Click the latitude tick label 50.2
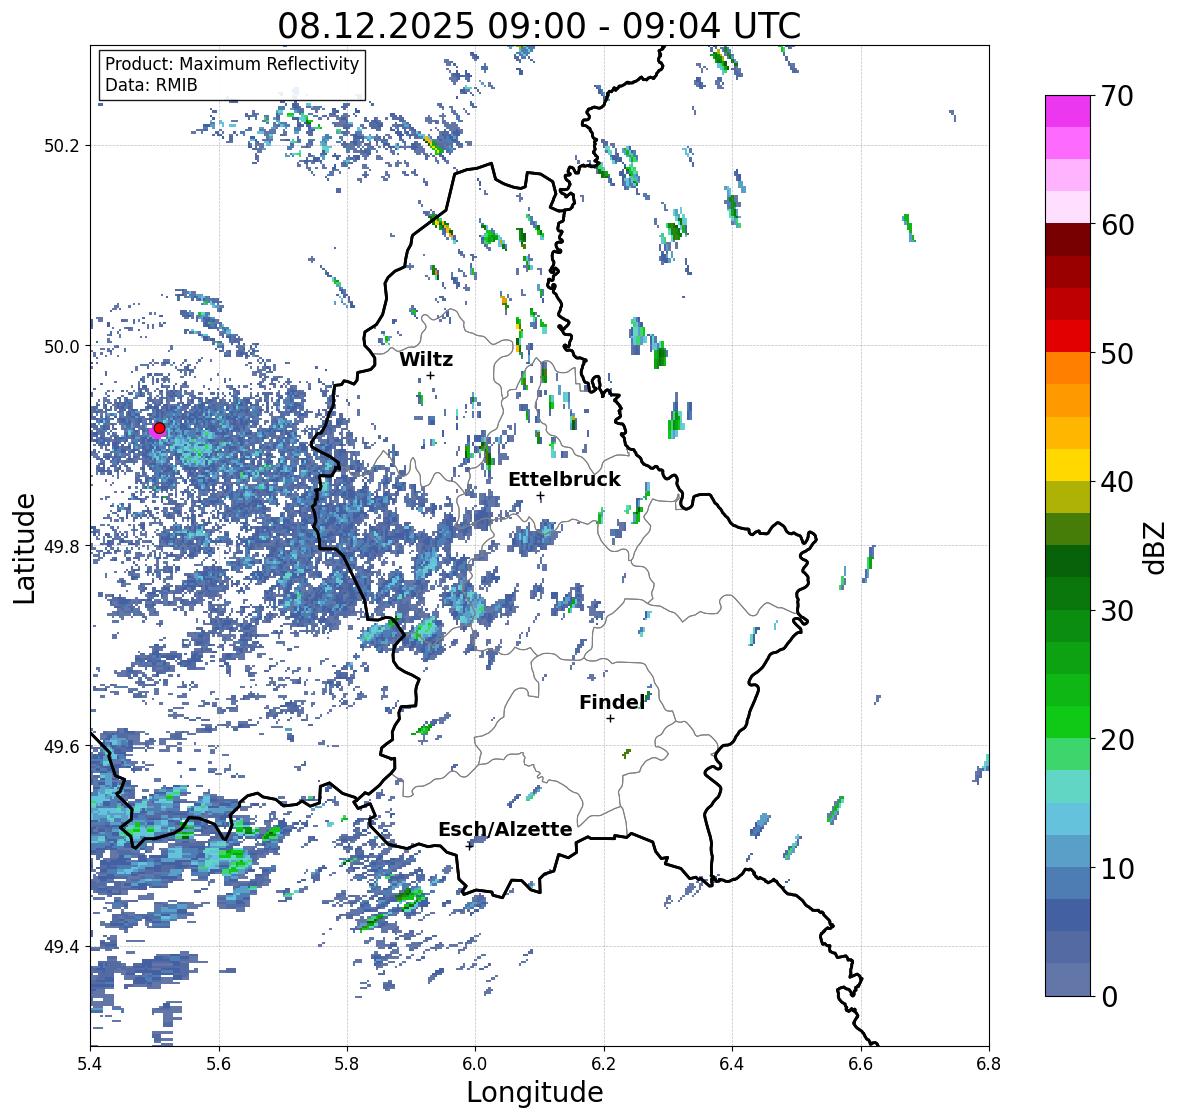This screenshot has width=1179, height=1117. [x=62, y=146]
